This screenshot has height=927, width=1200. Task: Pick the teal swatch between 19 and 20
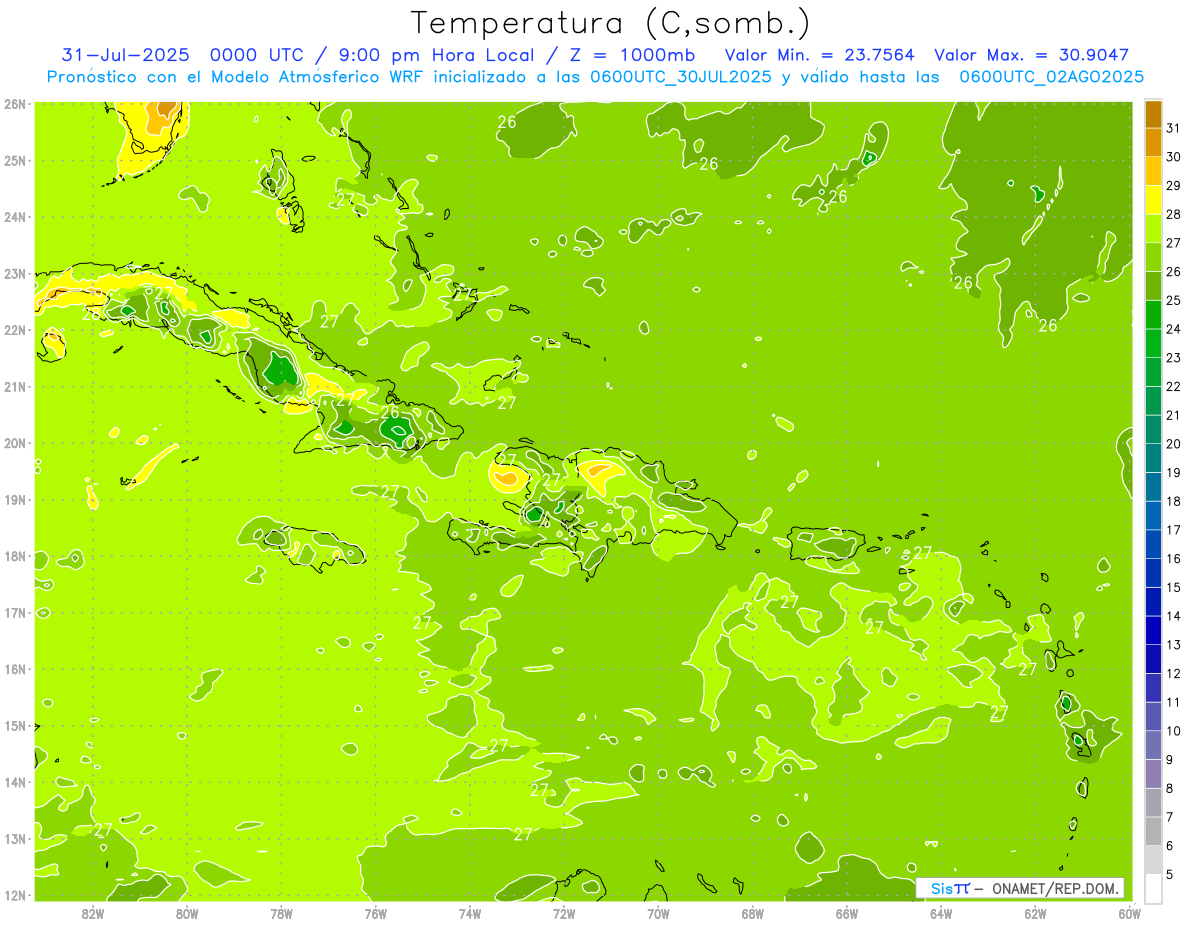1153,458
